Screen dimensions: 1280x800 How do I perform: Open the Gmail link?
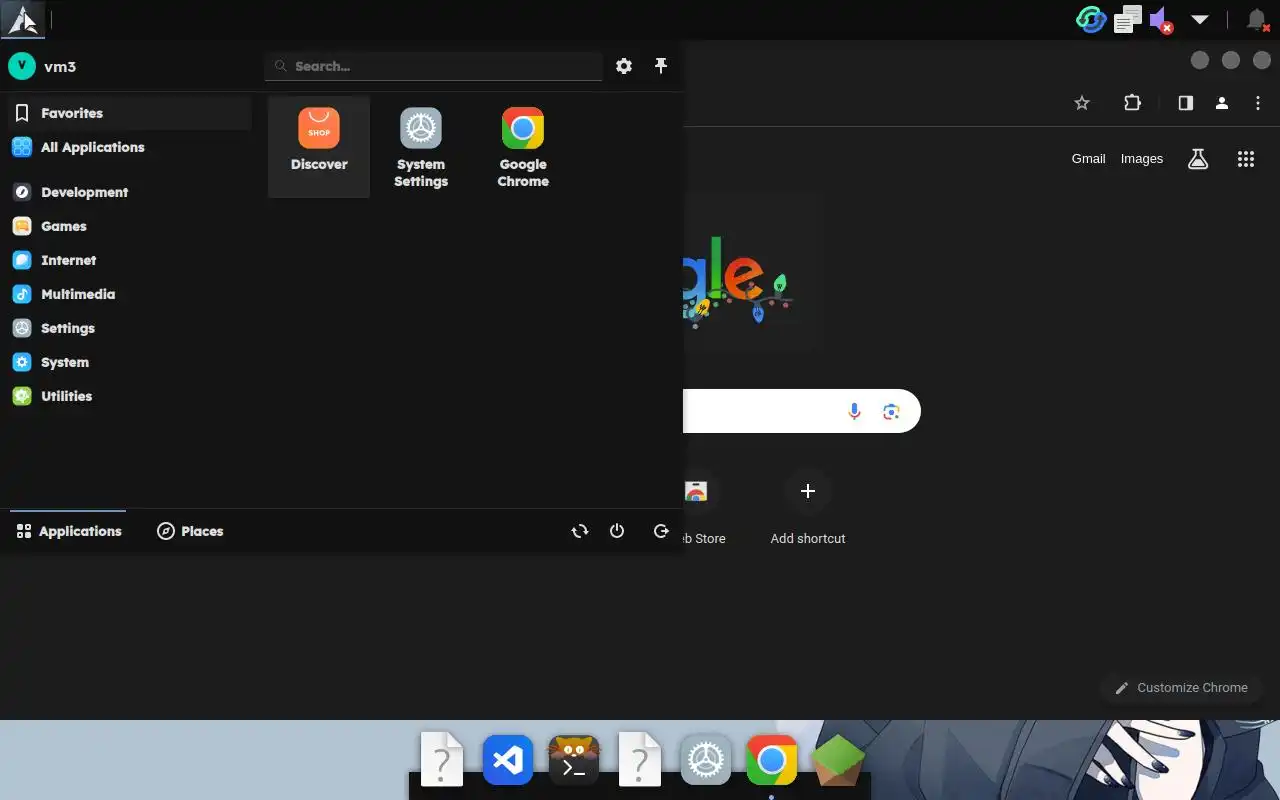1088,159
